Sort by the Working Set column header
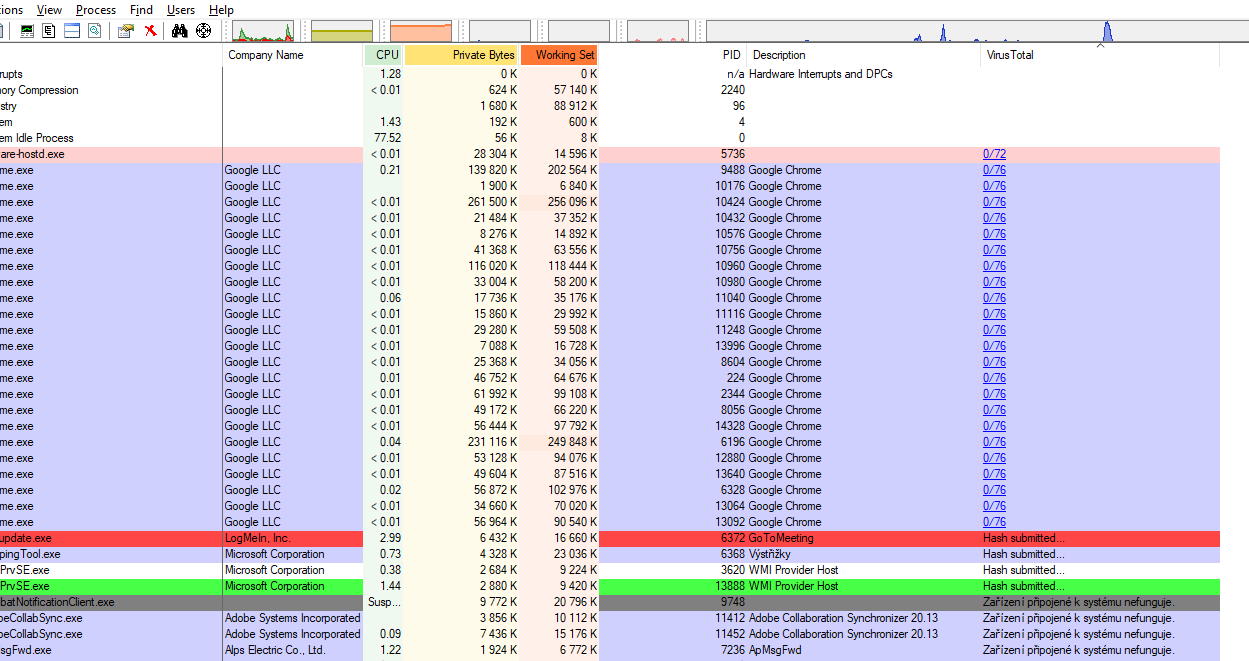 pos(564,55)
